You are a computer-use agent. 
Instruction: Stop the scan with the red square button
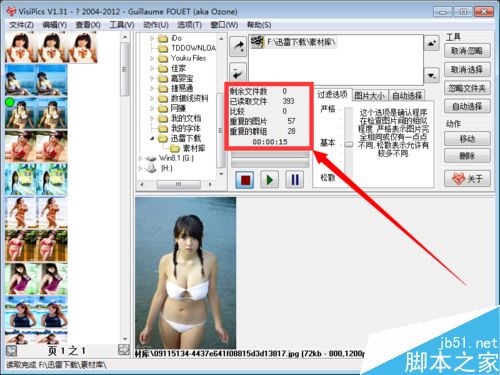coord(245,180)
